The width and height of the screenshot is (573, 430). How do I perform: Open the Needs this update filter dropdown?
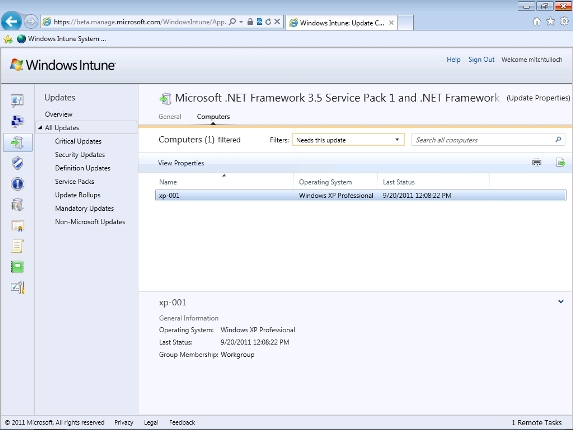pos(348,140)
